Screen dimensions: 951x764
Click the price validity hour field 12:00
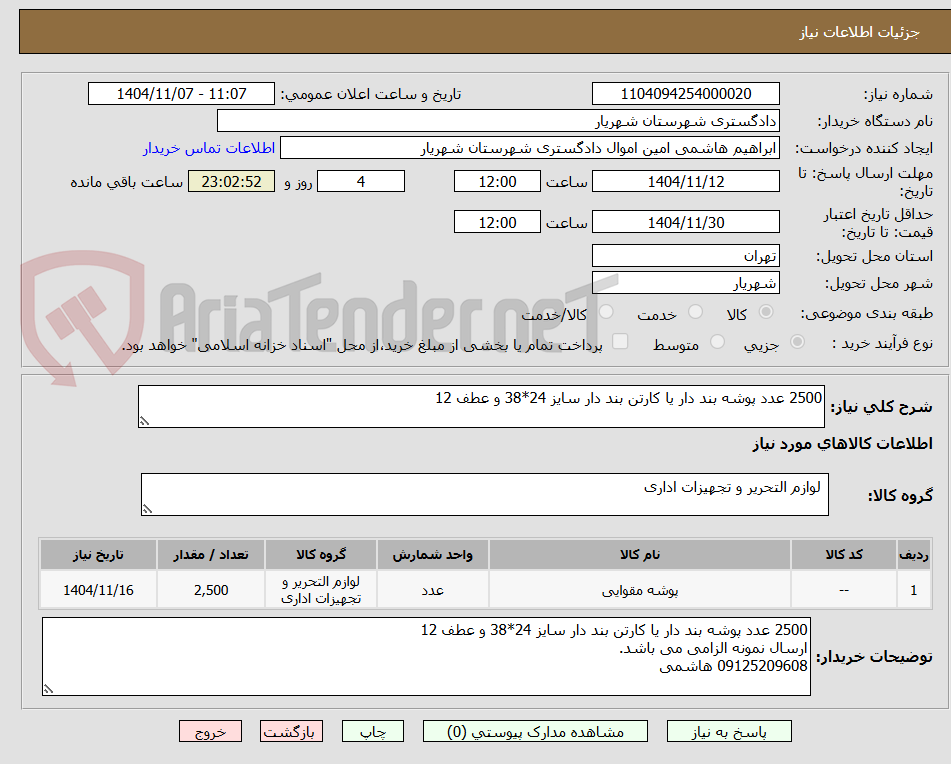[497, 222]
